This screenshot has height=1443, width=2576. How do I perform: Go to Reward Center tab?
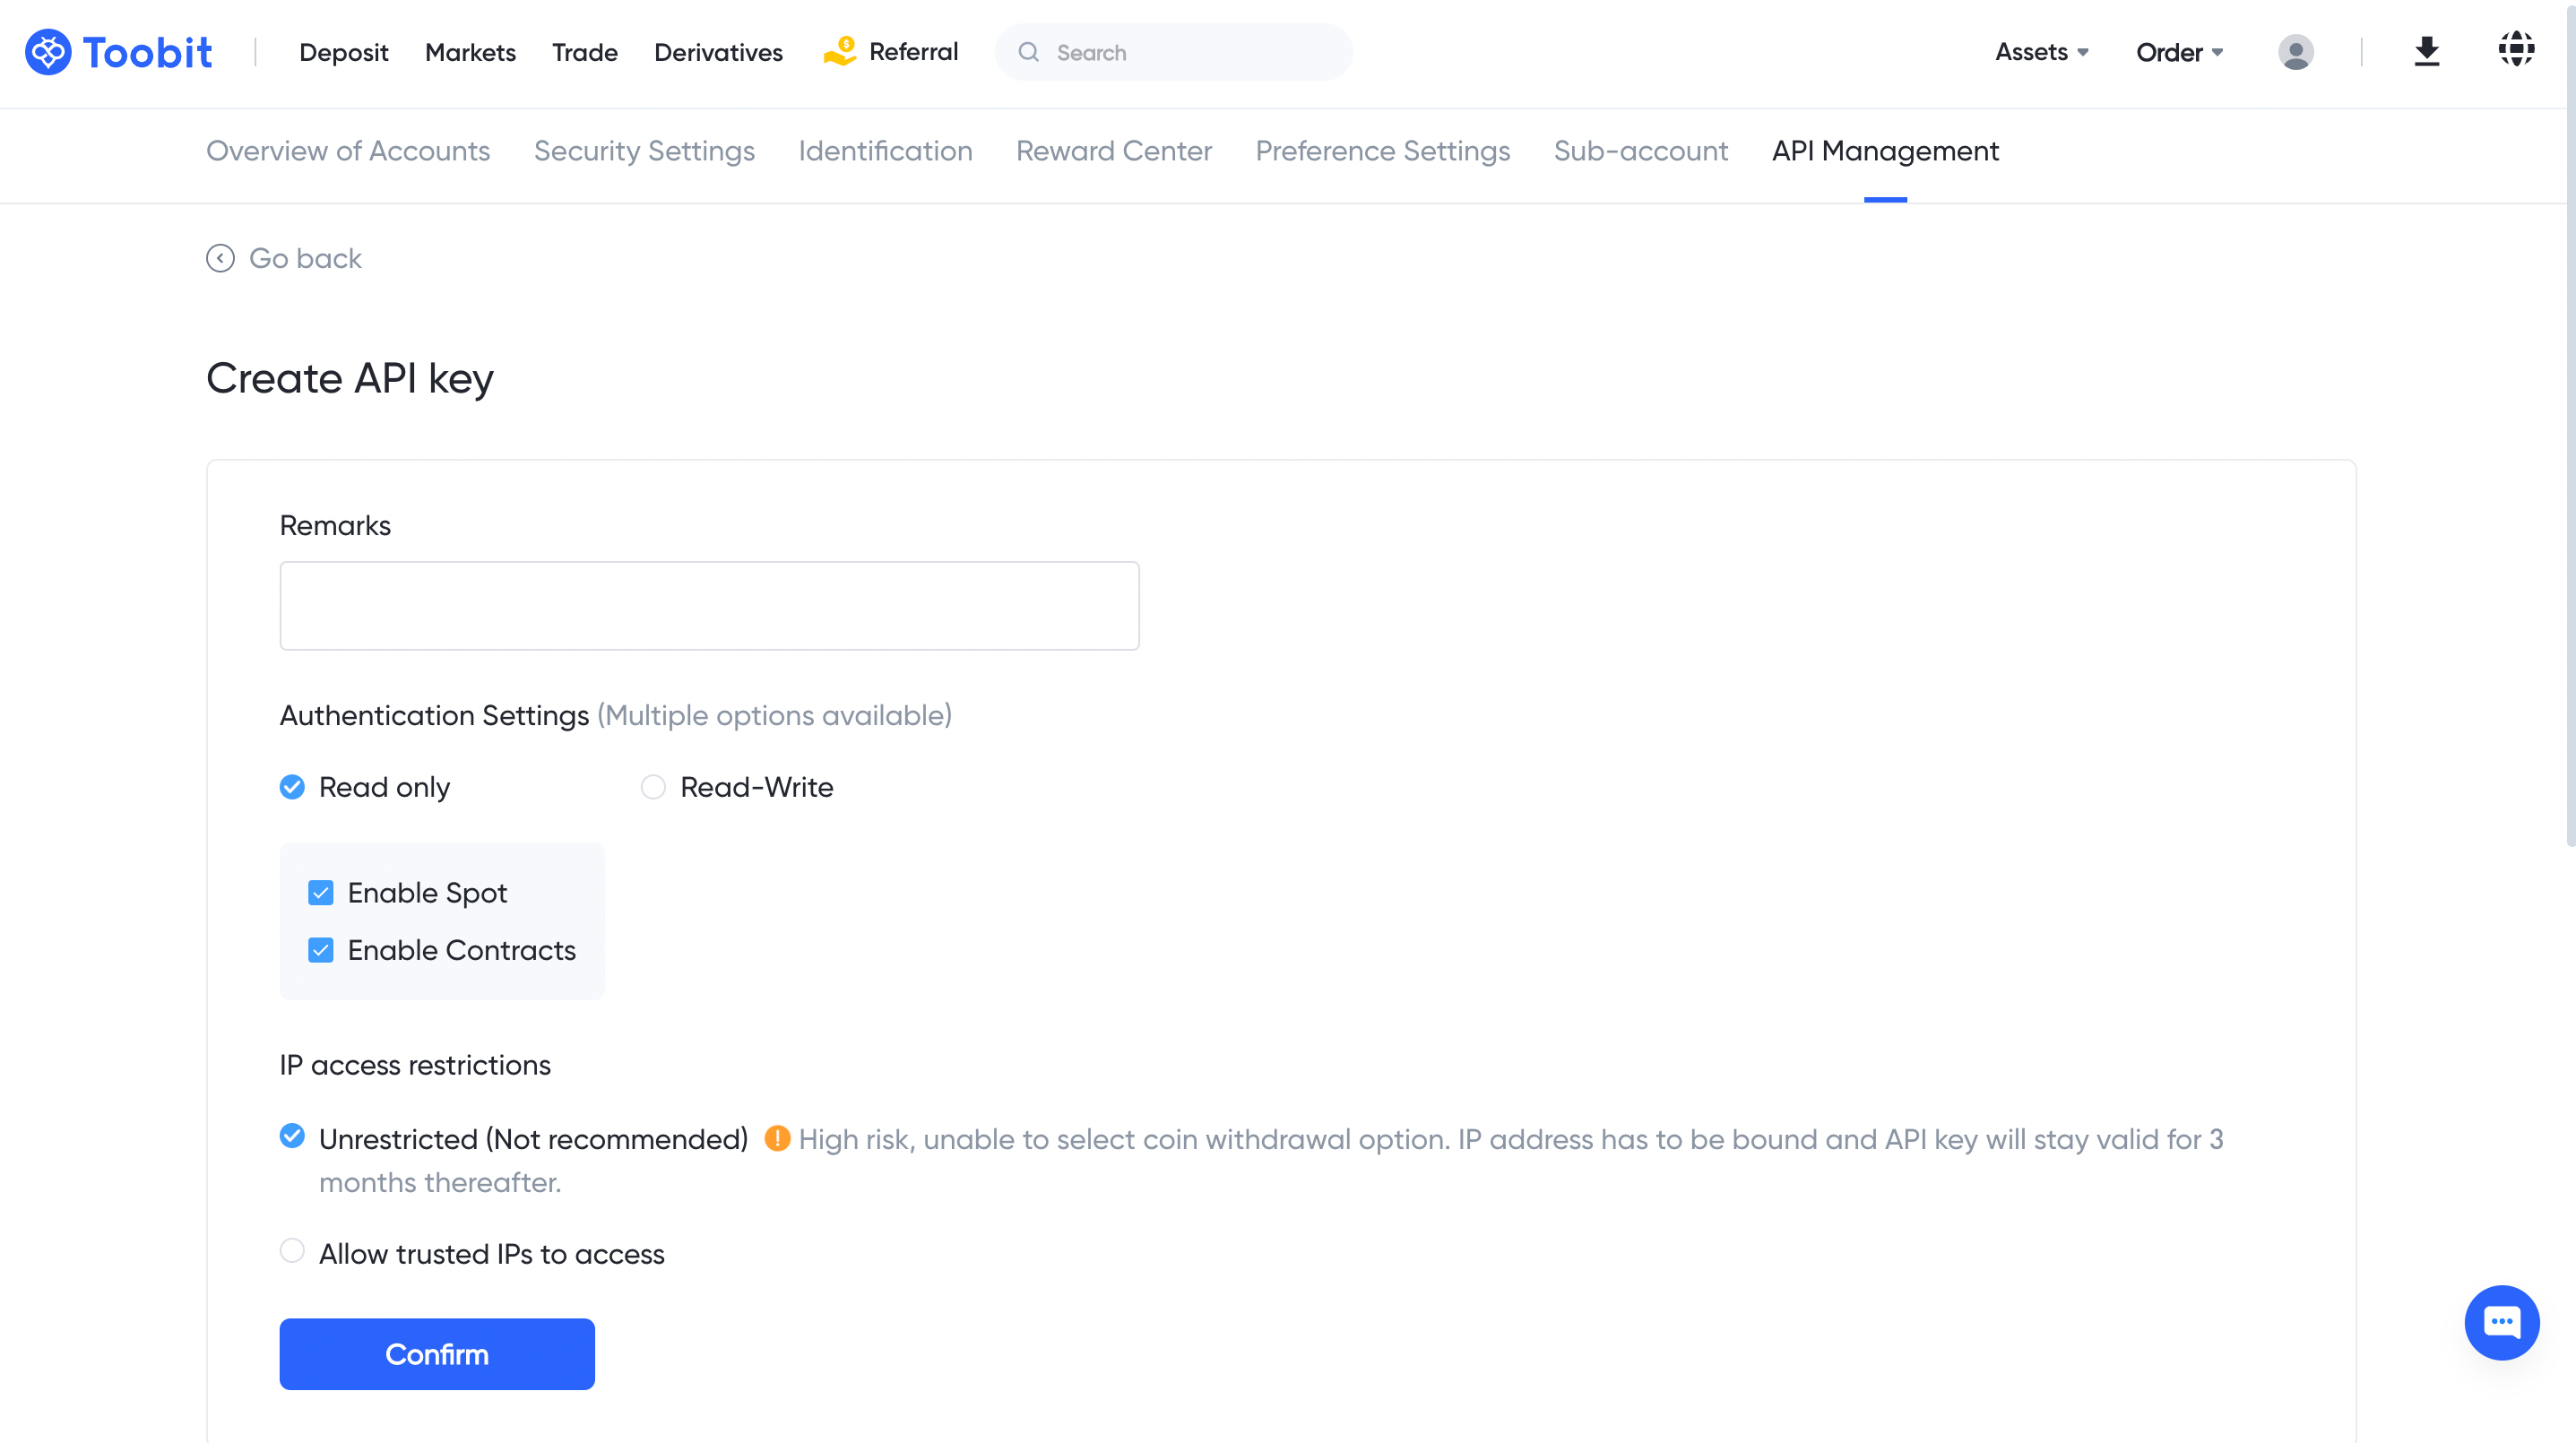(x=1114, y=151)
